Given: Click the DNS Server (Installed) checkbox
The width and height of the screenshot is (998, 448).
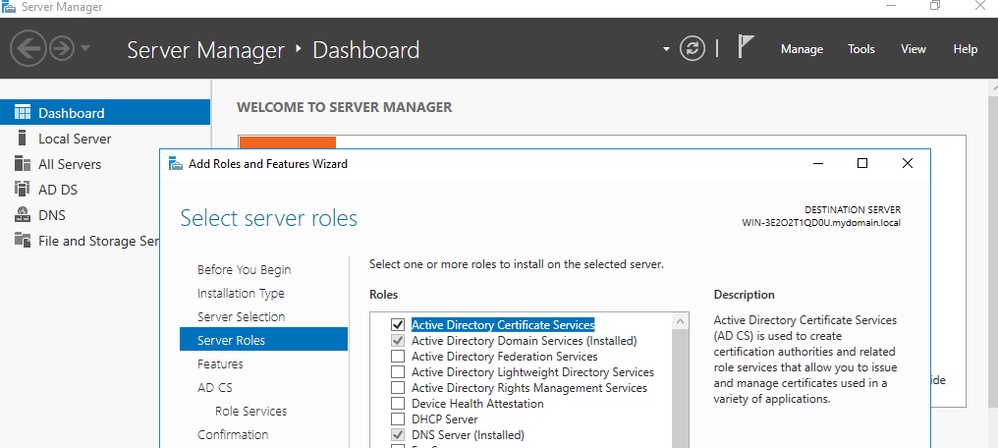Looking at the screenshot, I should (398, 435).
